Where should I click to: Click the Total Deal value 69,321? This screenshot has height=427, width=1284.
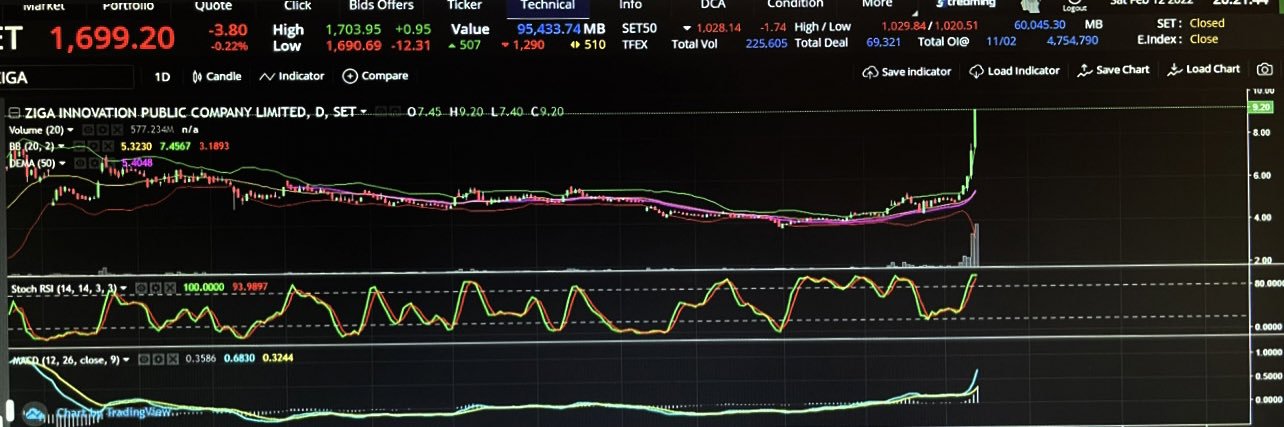pyautogui.click(x=884, y=42)
